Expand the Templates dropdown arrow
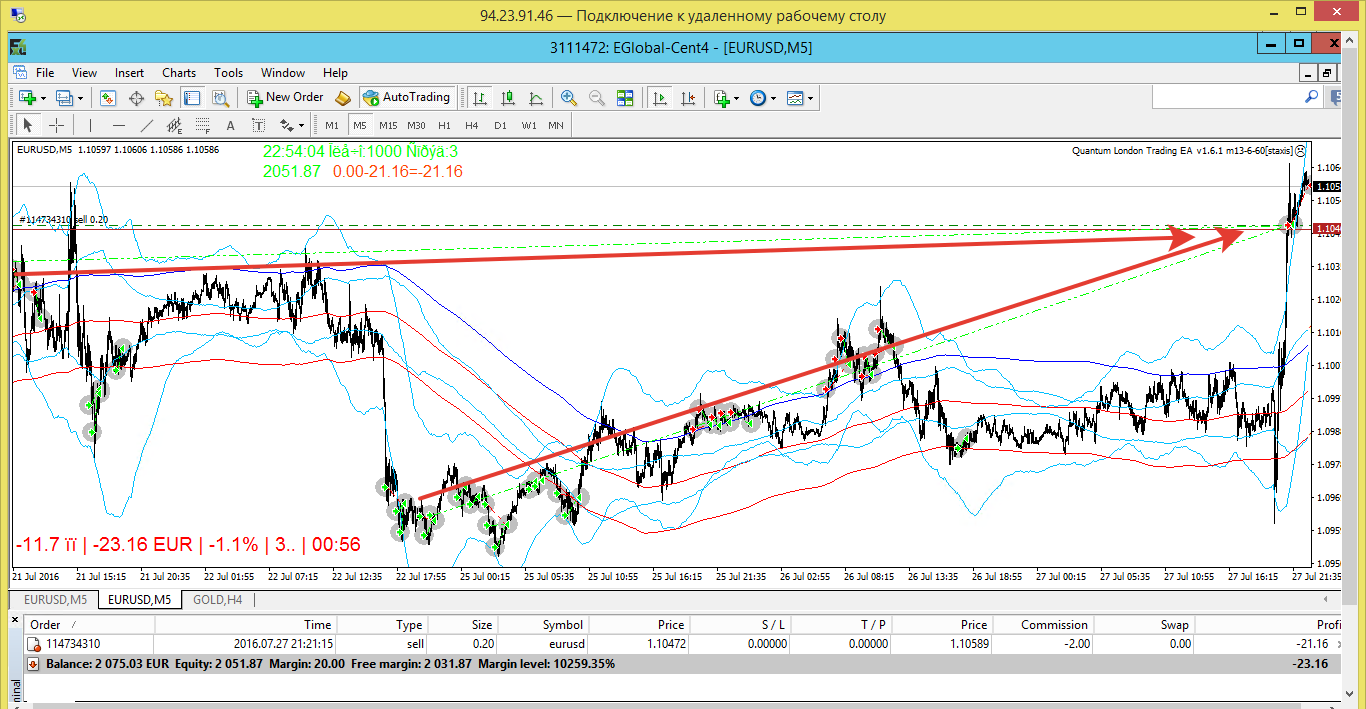Screen dimensions: 1366x709 tap(810, 98)
